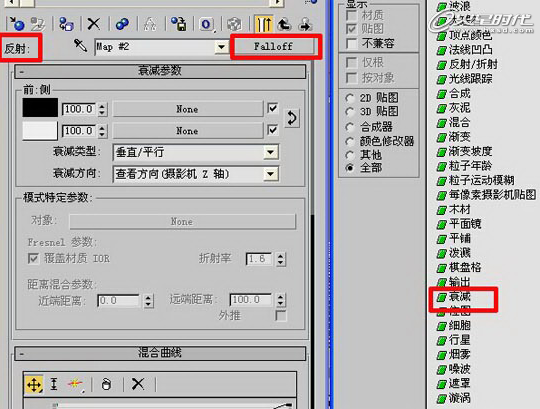Choose 衰减 in the map list
Image resolution: width=540 pixels, height=409 pixels.
click(x=459, y=296)
